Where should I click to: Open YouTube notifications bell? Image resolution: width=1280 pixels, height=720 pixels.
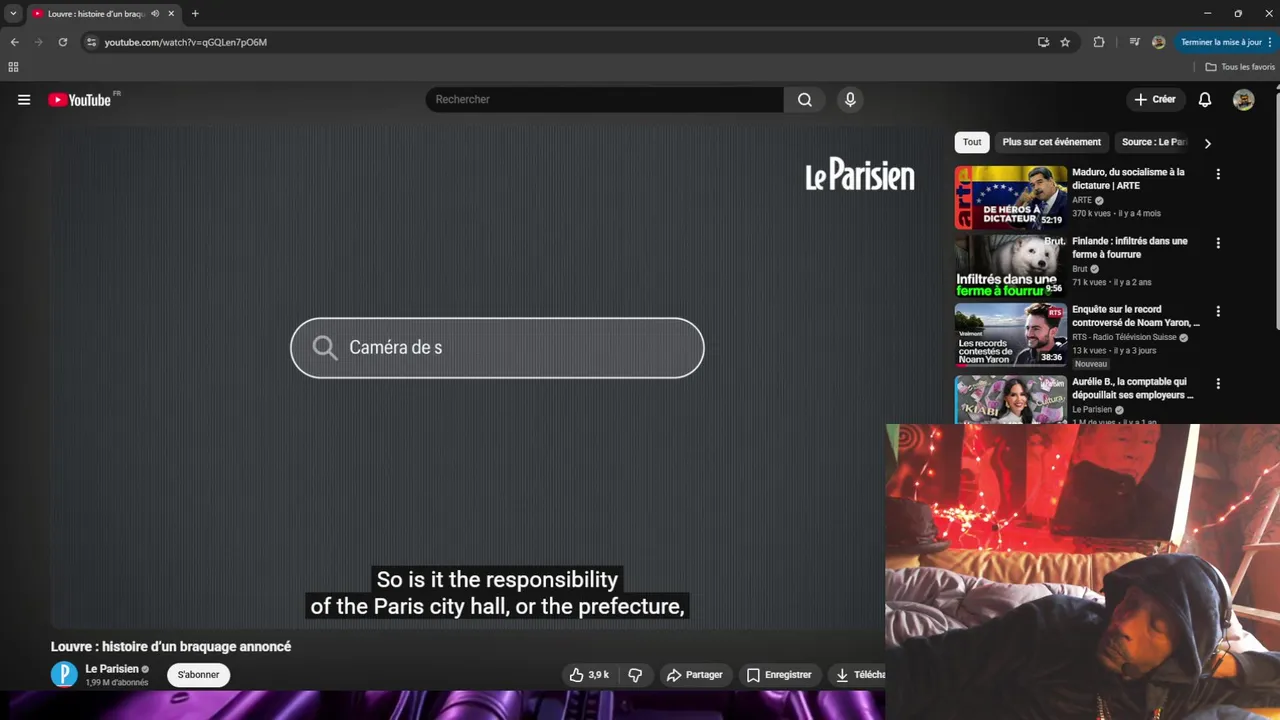pyautogui.click(x=1205, y=99)
